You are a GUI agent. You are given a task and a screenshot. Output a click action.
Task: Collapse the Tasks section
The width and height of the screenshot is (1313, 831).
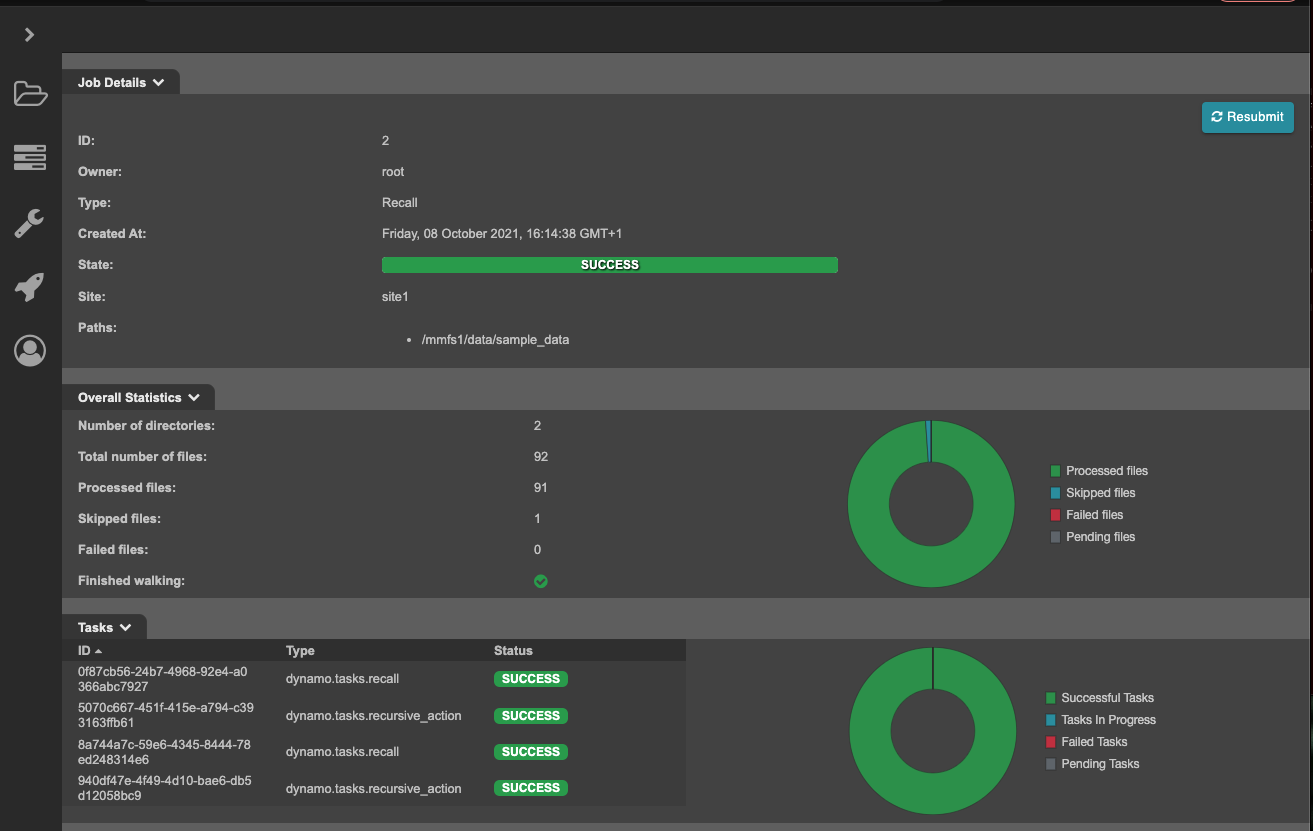coord(104,628)
